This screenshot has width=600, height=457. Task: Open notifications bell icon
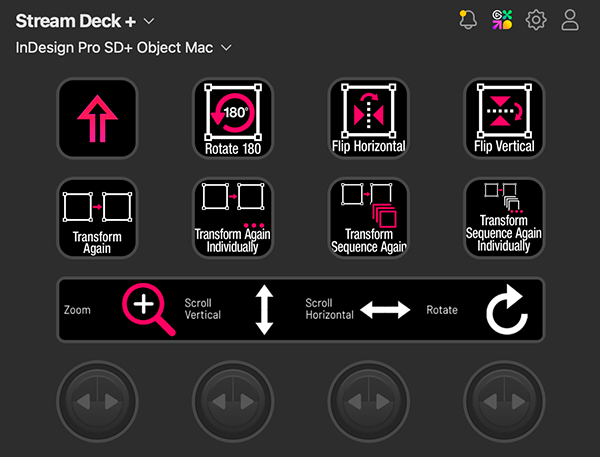(x=468, y=20)
